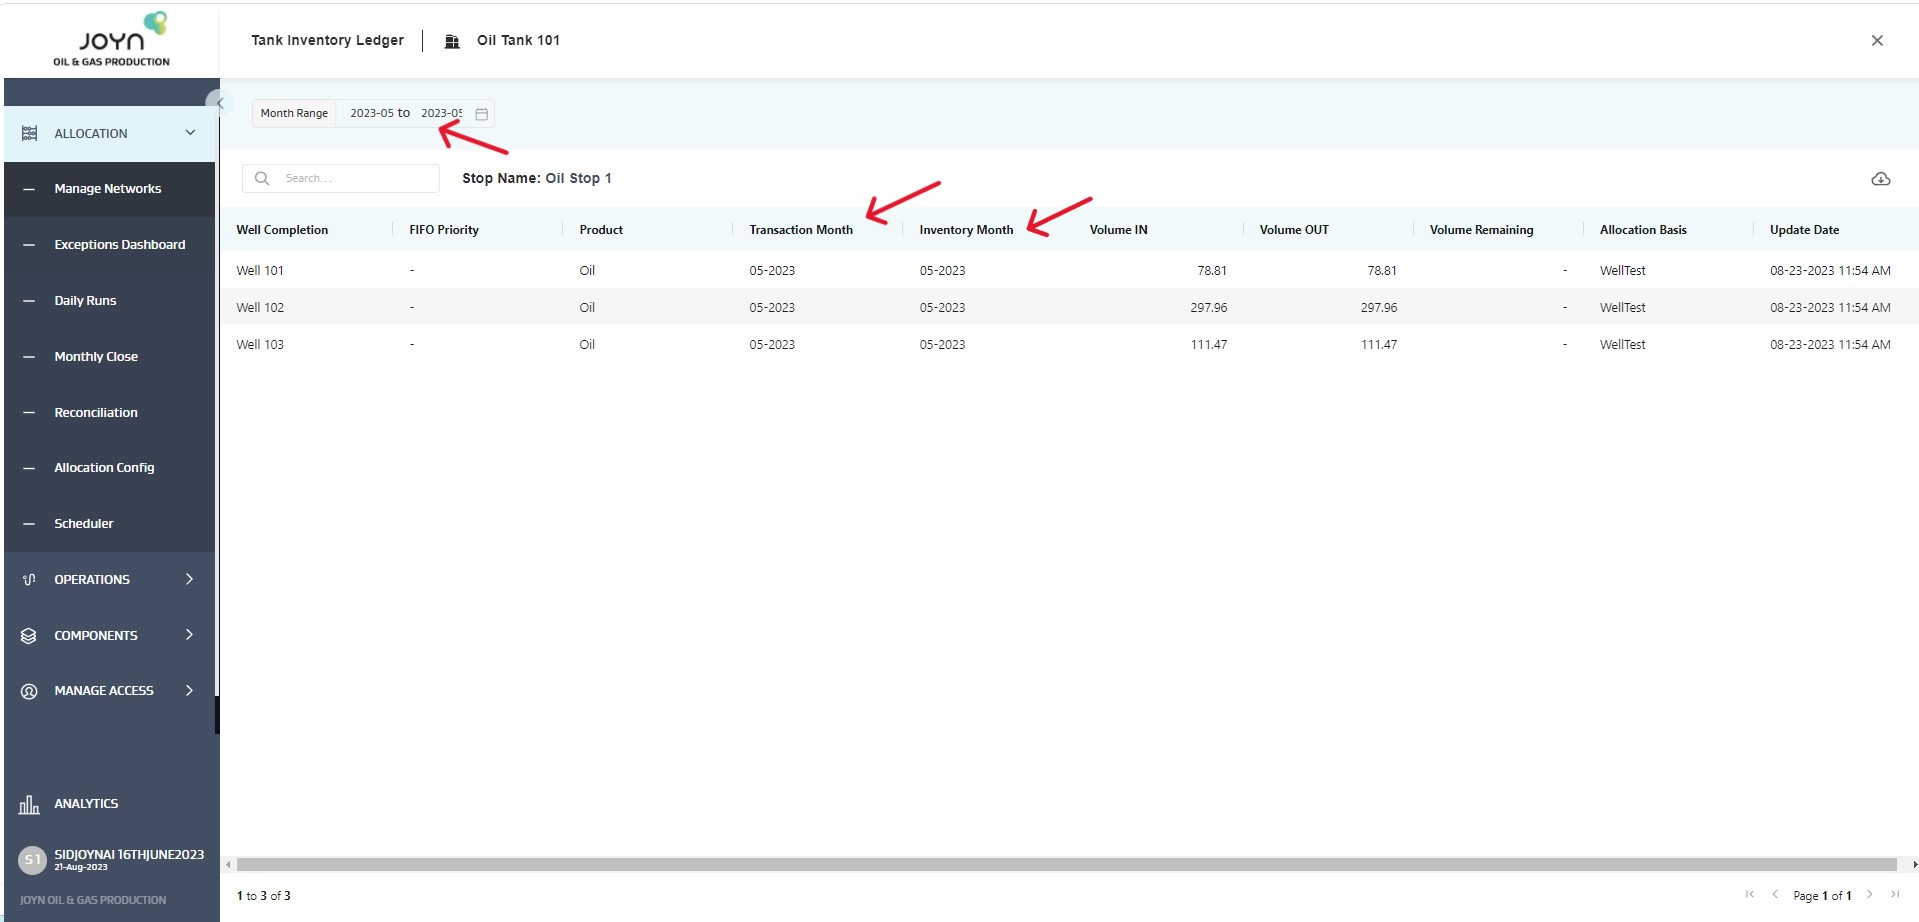
Task: Click the calendar icon in Month Range
Action: click(x=481, y=114)
